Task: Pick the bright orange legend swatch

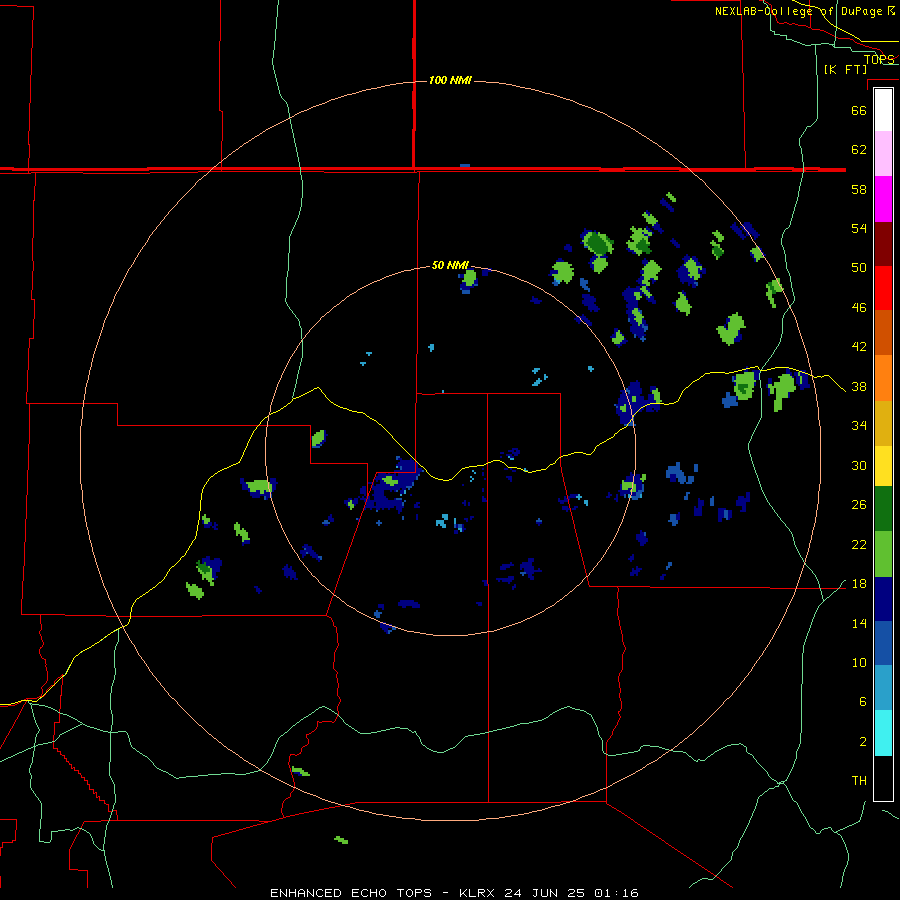Action: tap(883, 378)
